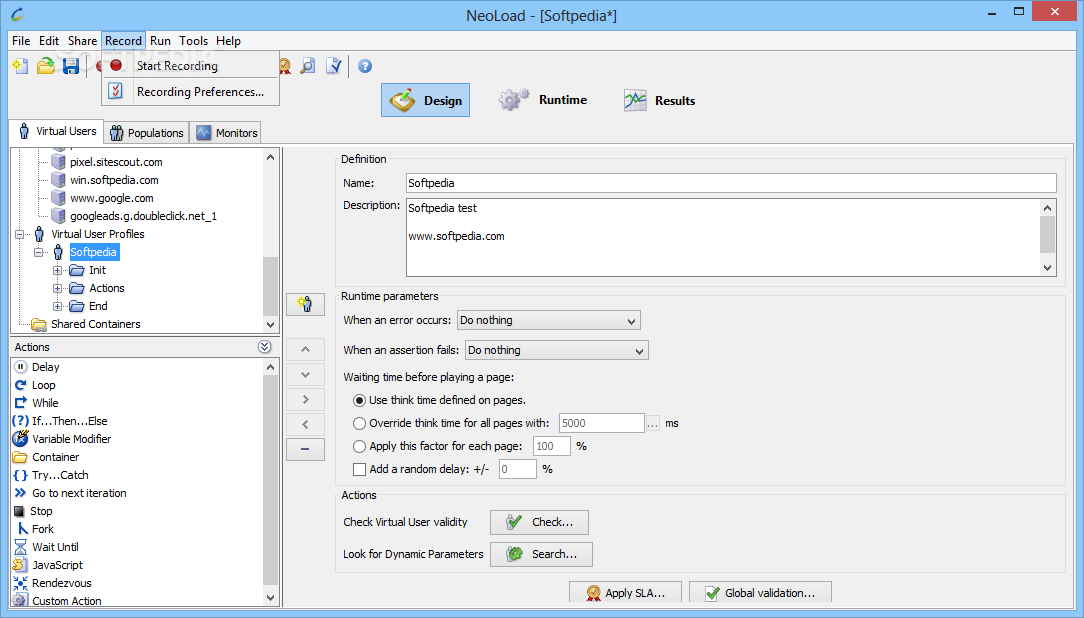Open the When an assertion fails dropdown

pos(557,350)
